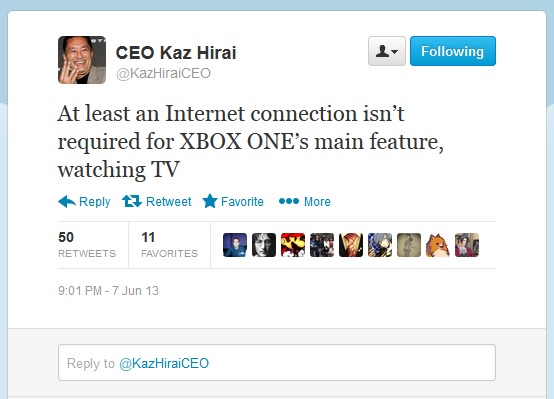View the 11 Favorites count
The height and width of the screenshot is (399, 554).
(169, 245)
